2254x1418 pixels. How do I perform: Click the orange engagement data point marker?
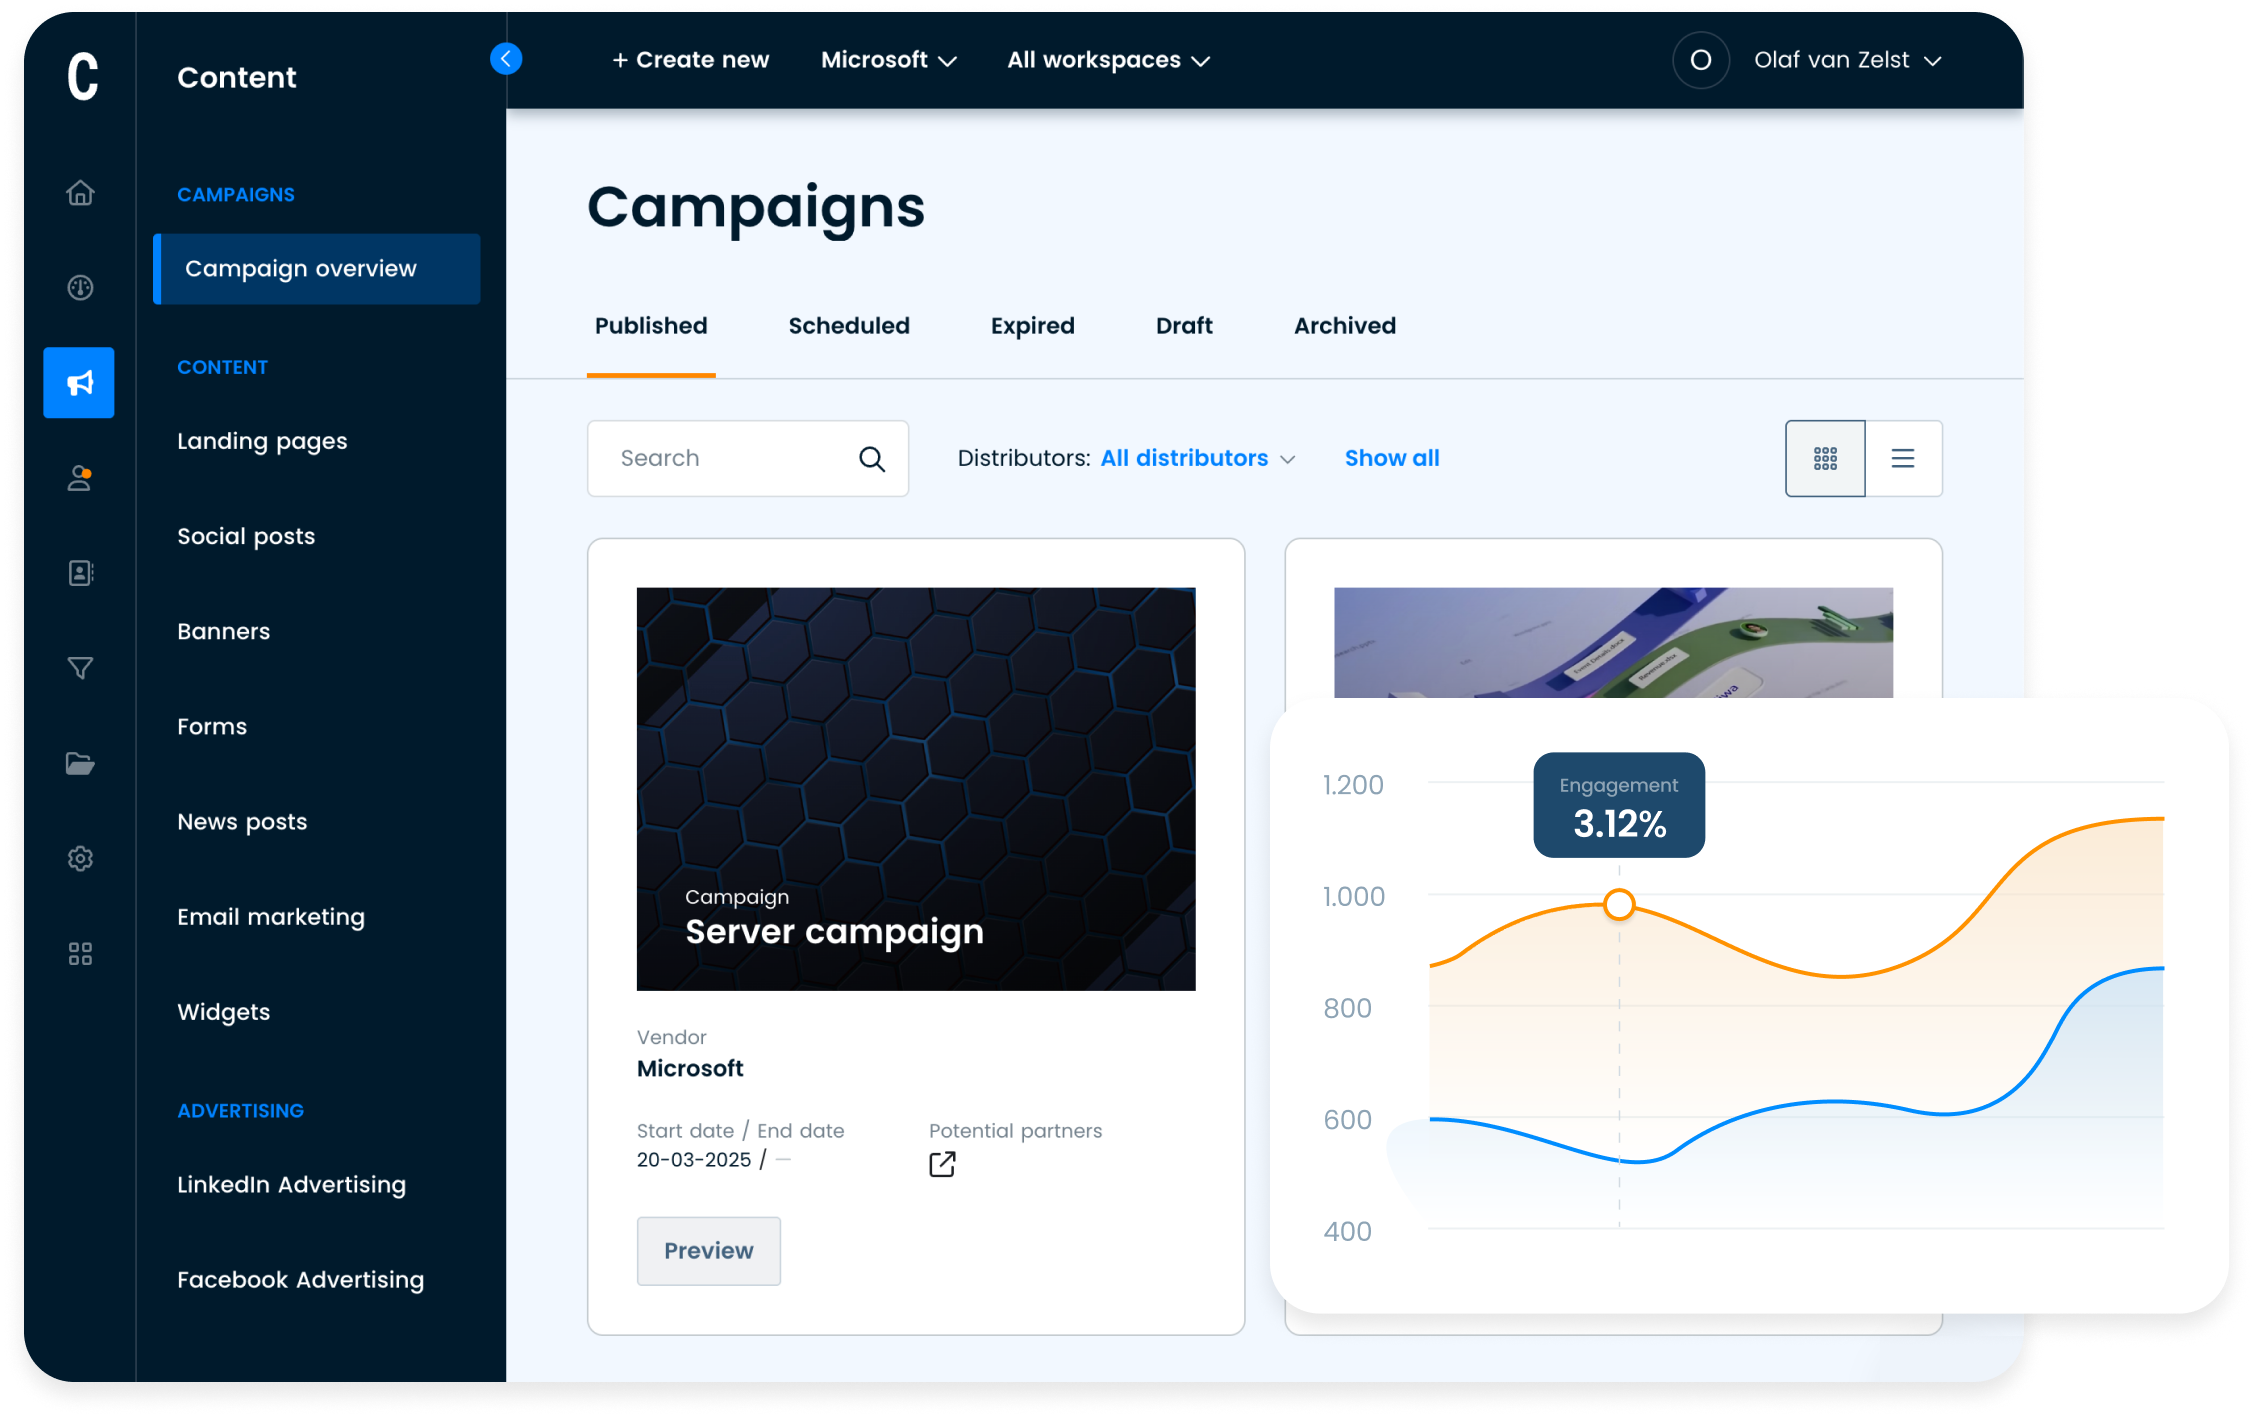(x=1619, y=905)
